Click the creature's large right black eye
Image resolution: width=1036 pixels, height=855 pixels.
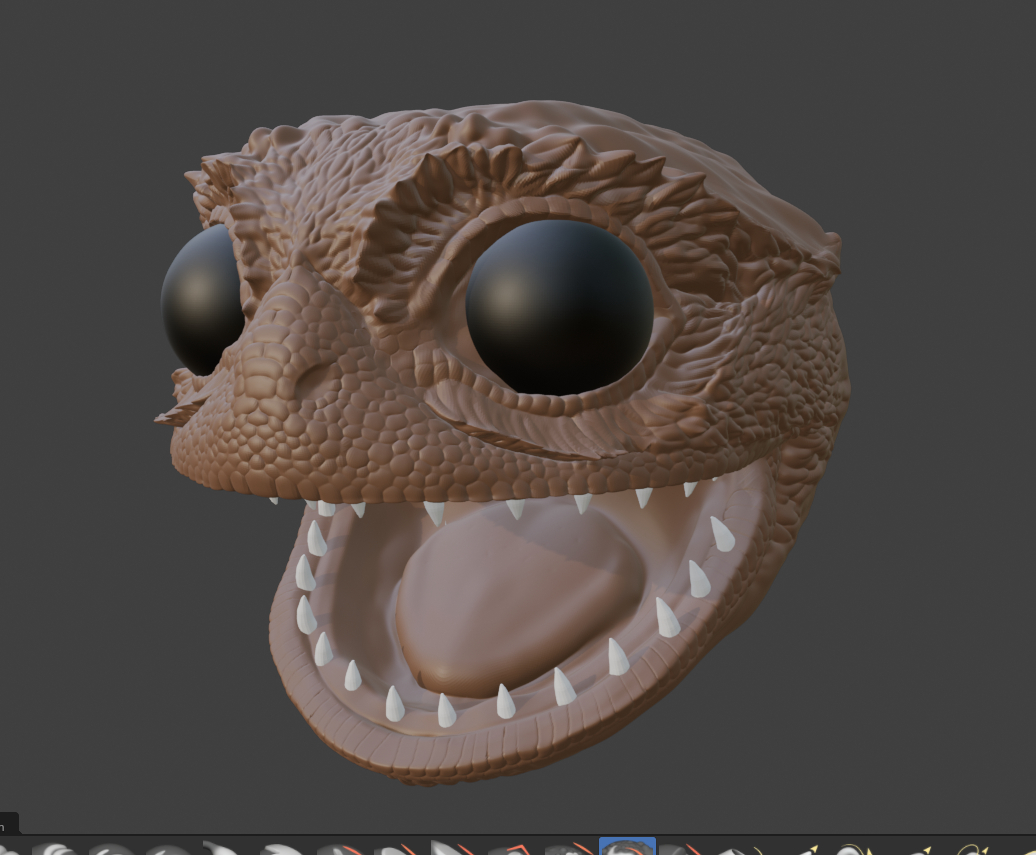[559, 305]
